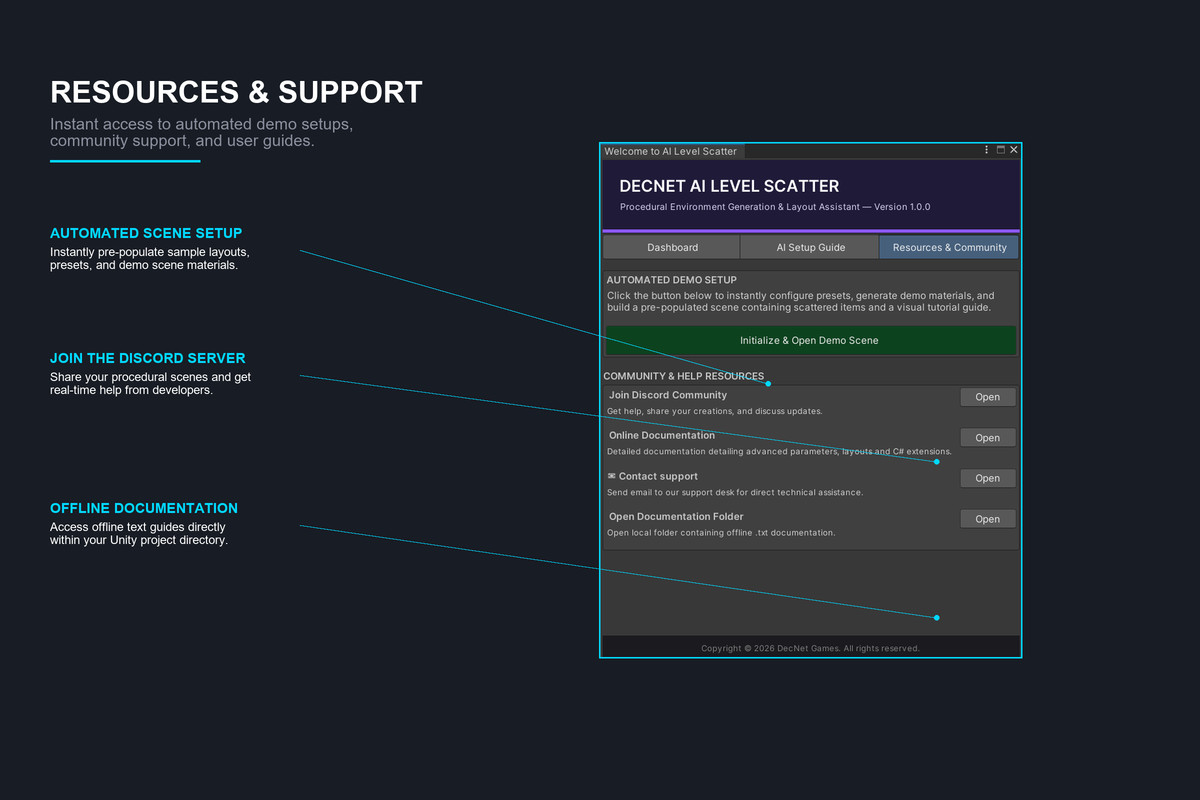Open the Documentation Folder location

point(988,519)
